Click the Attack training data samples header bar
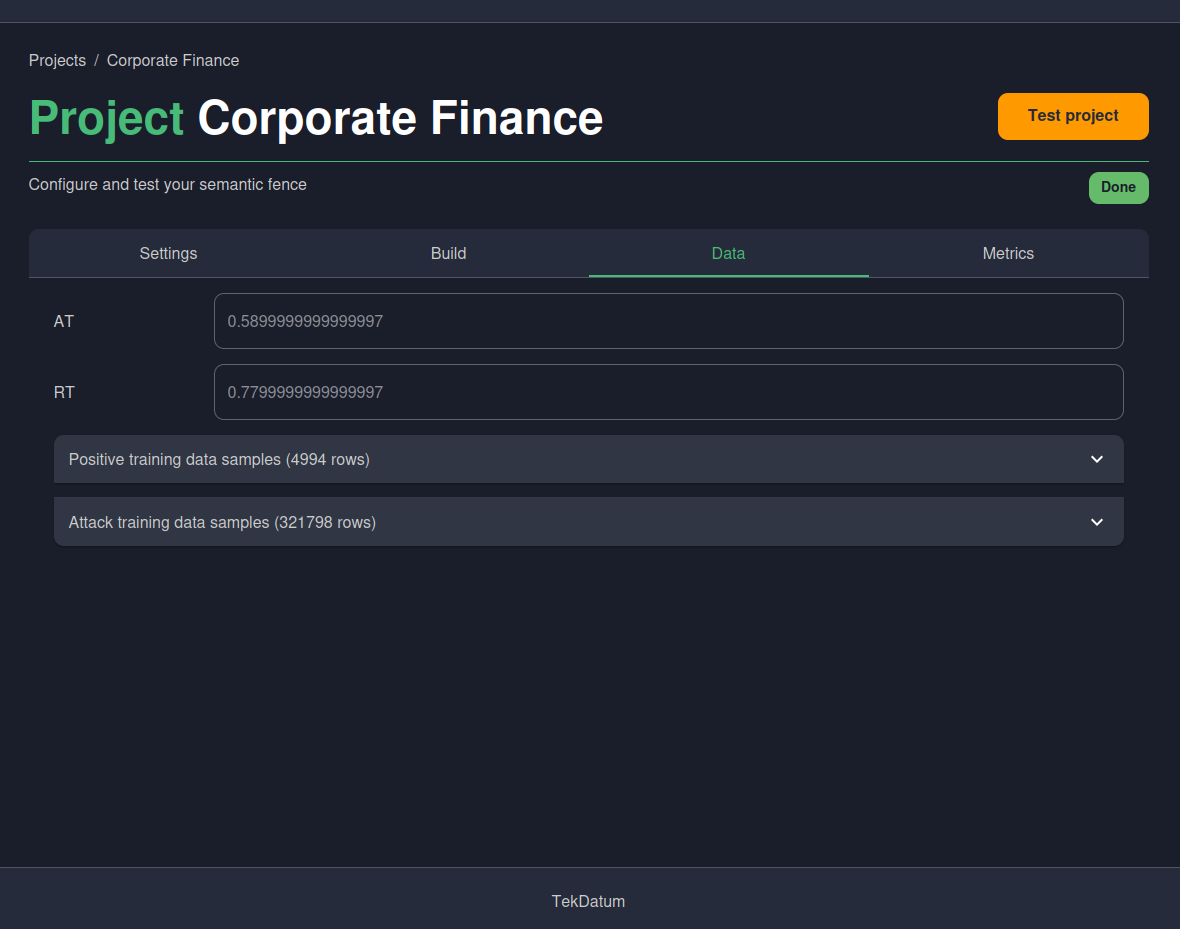Viewport: 1180px width, 930px height. [x=400, y=521]
